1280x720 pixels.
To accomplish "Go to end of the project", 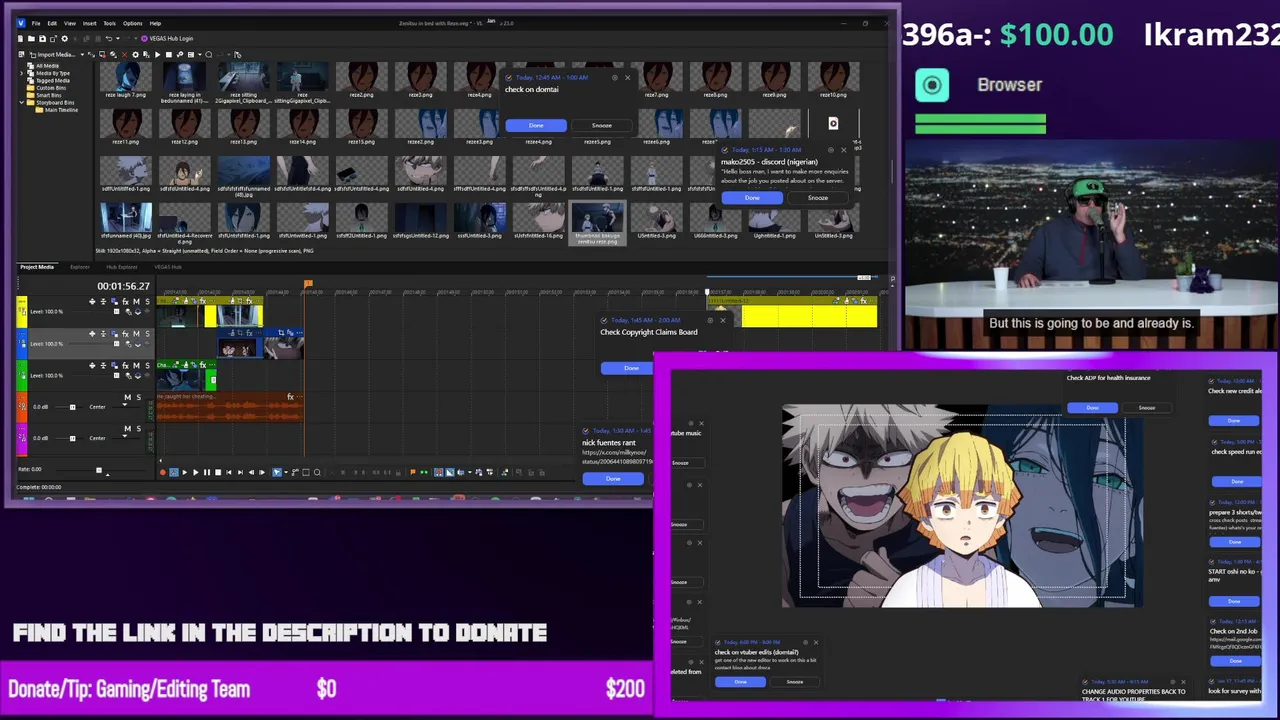I will point(240,472).
